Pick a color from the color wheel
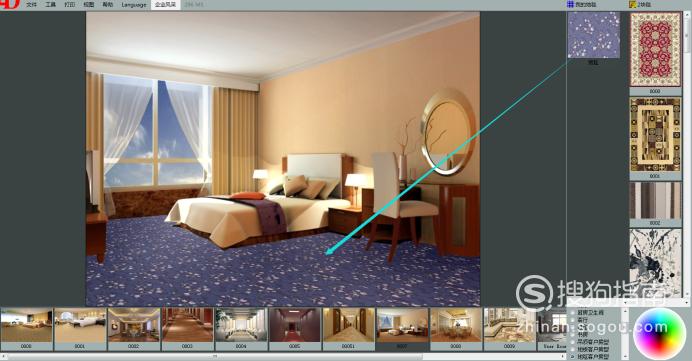 coord(660,333)
